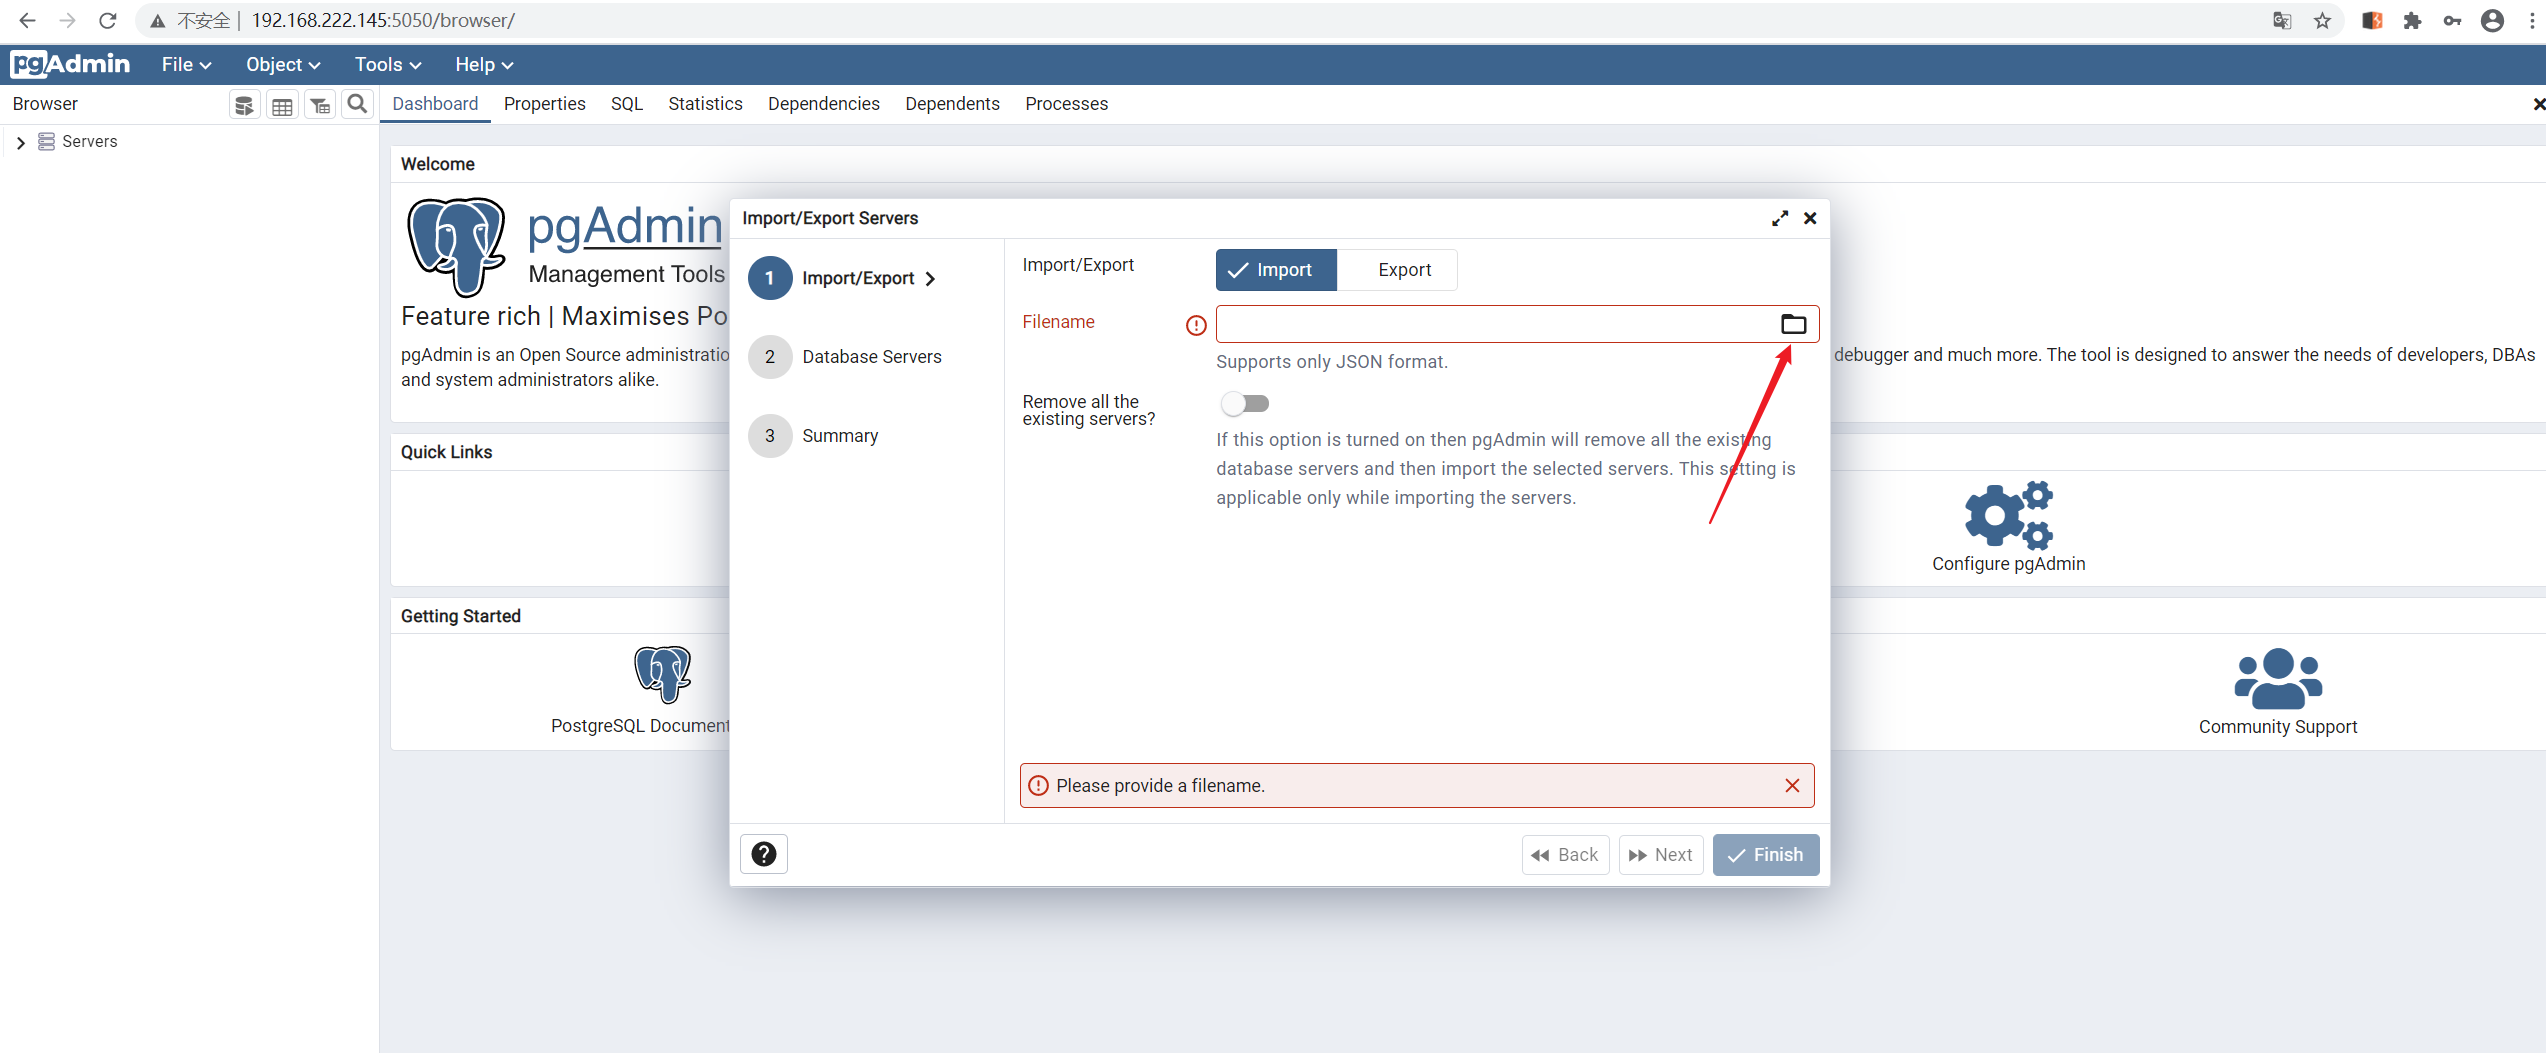Switch to the Dashboard tab
2546x1053 pixels.
[435, 104]
